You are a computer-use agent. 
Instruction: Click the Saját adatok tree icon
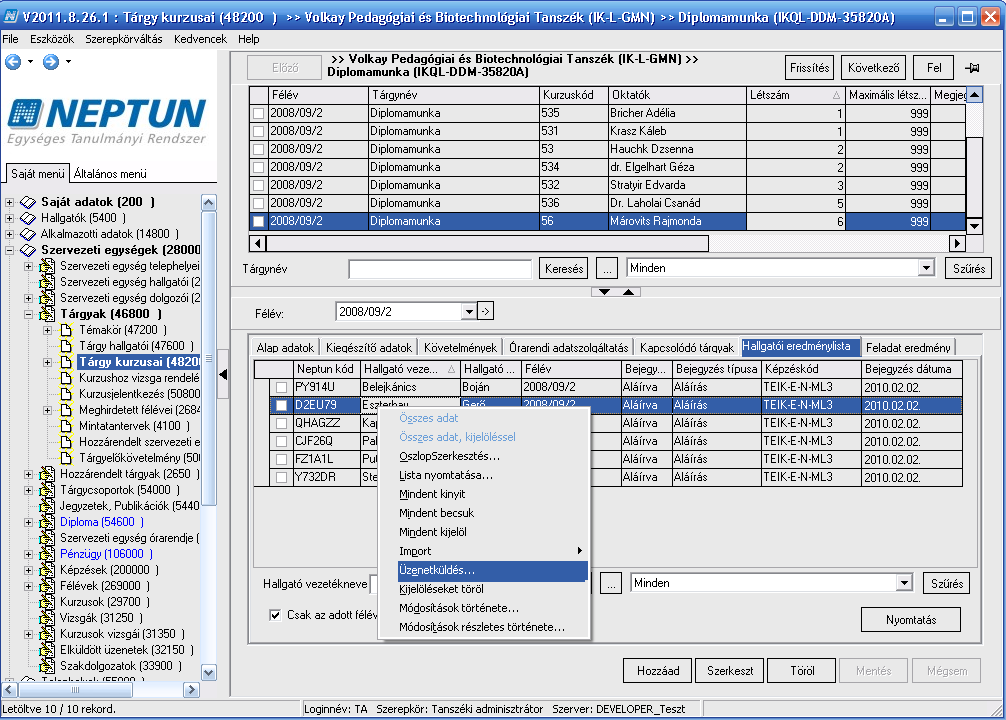coord(28,202)
